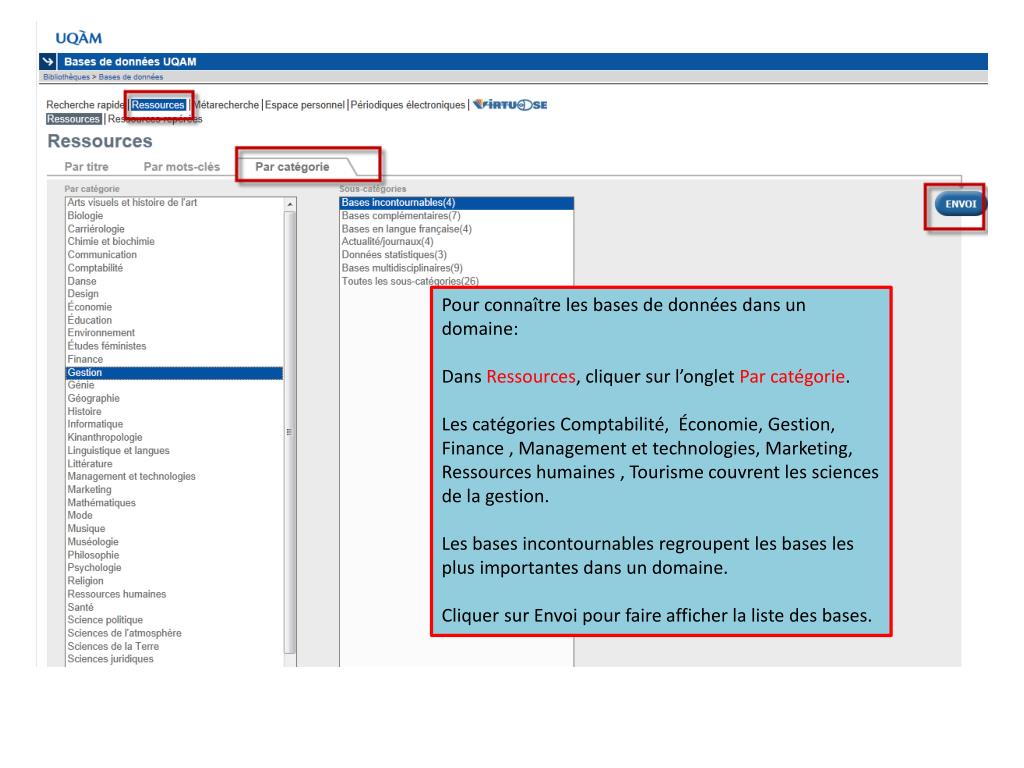
Task: Open Ressources in the top menu
Action: click(x=158, y=104)
